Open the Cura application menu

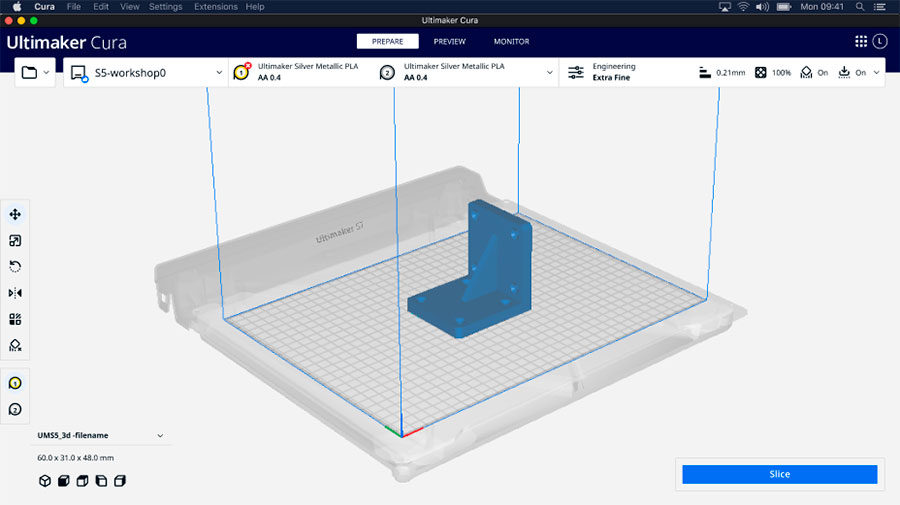(x=44, y=7)
